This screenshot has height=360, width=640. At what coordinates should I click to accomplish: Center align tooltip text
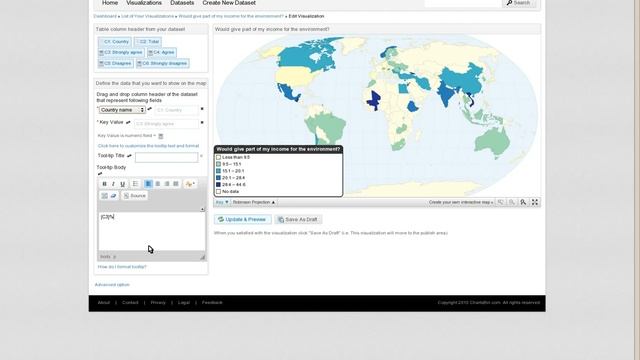point(158,184)
